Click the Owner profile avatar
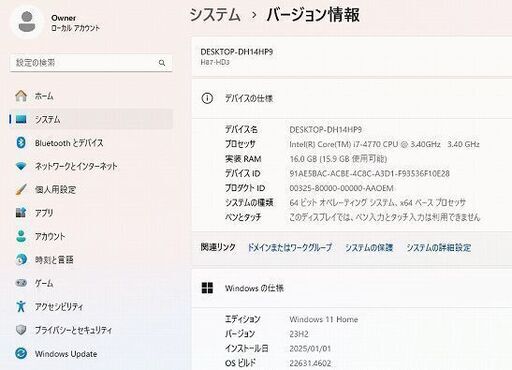 tap(27, 22)
